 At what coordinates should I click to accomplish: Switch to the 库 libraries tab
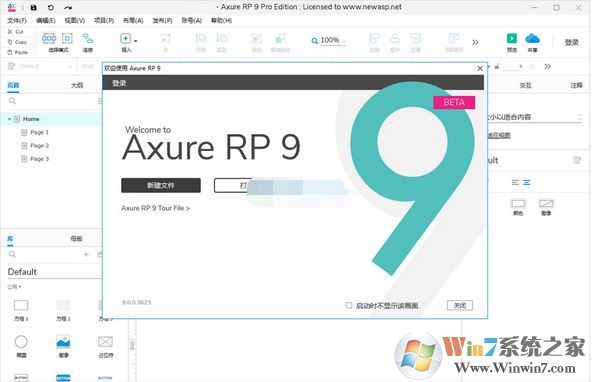tap(10, 239)
